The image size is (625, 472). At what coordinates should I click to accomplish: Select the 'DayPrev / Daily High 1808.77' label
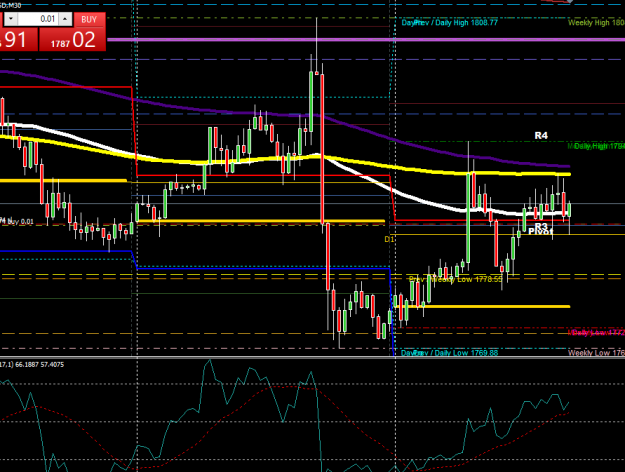[x=449, y=23]
